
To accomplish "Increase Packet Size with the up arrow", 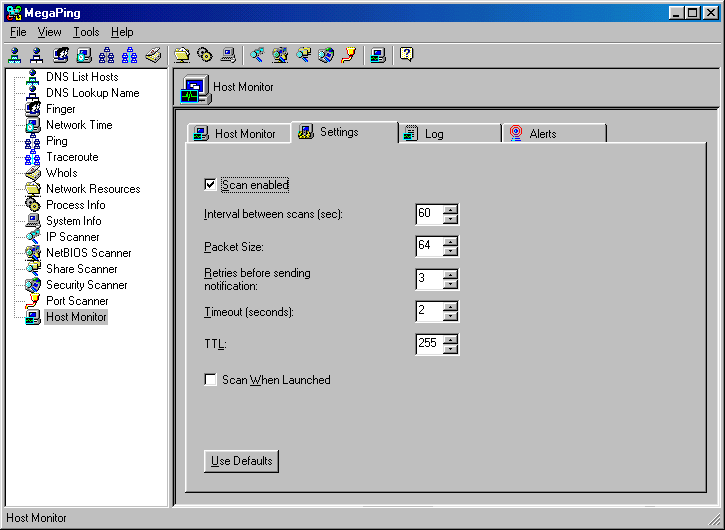I will click(450, 241).
